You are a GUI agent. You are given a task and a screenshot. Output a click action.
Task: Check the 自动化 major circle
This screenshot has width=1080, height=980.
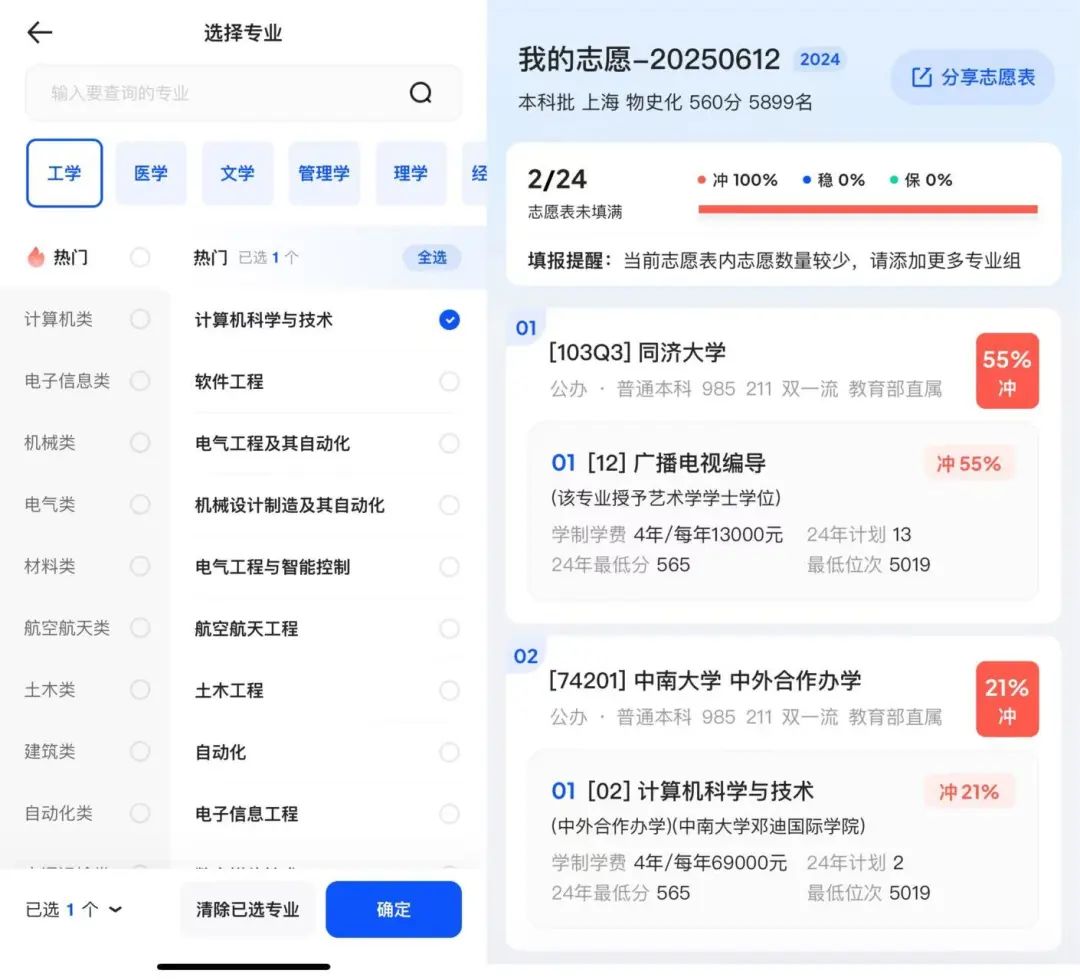click(449, 752)
